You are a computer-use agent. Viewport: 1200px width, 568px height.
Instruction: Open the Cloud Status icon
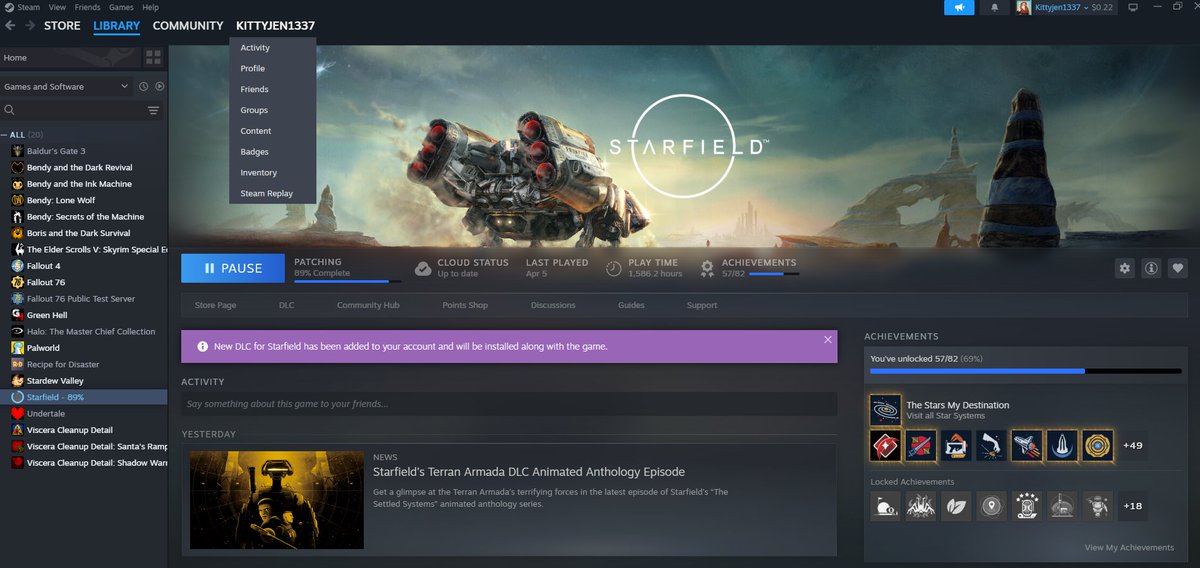[x=423, y=268]
